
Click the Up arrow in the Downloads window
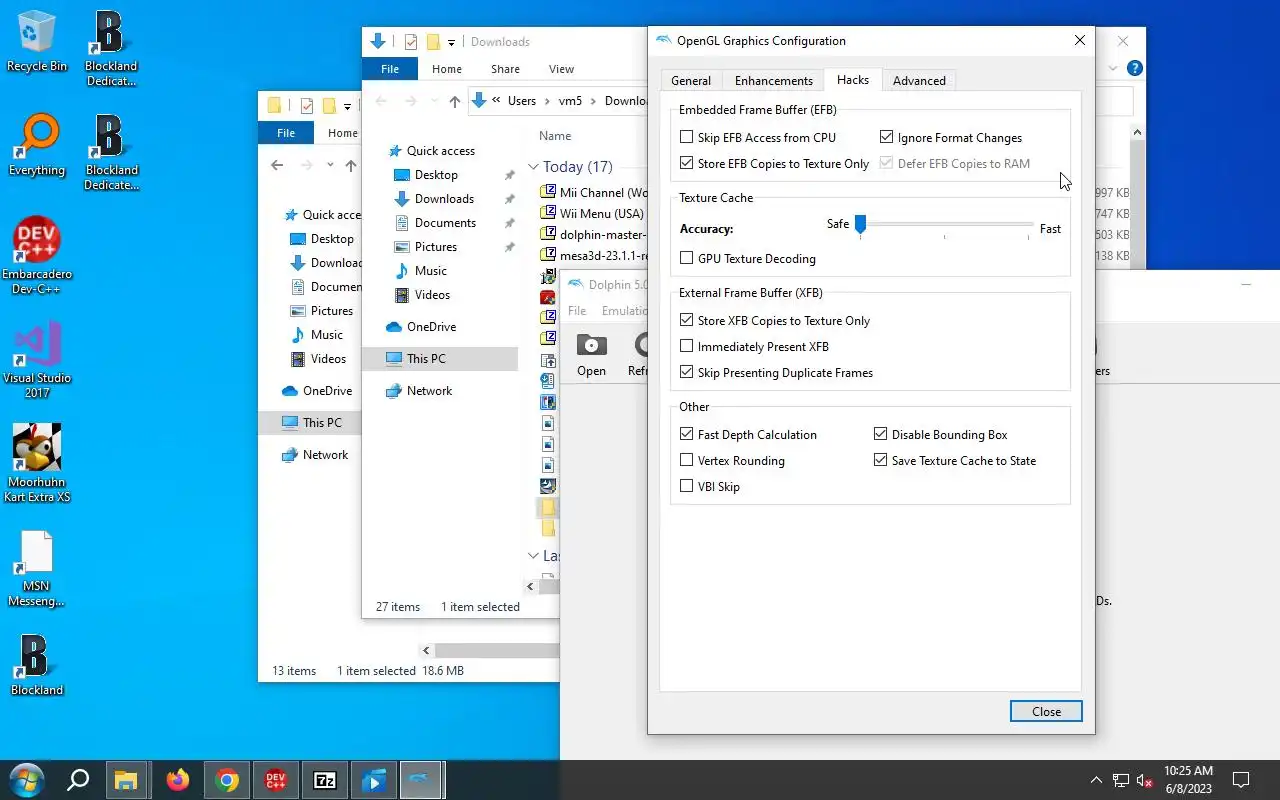[x=455, y=101]
